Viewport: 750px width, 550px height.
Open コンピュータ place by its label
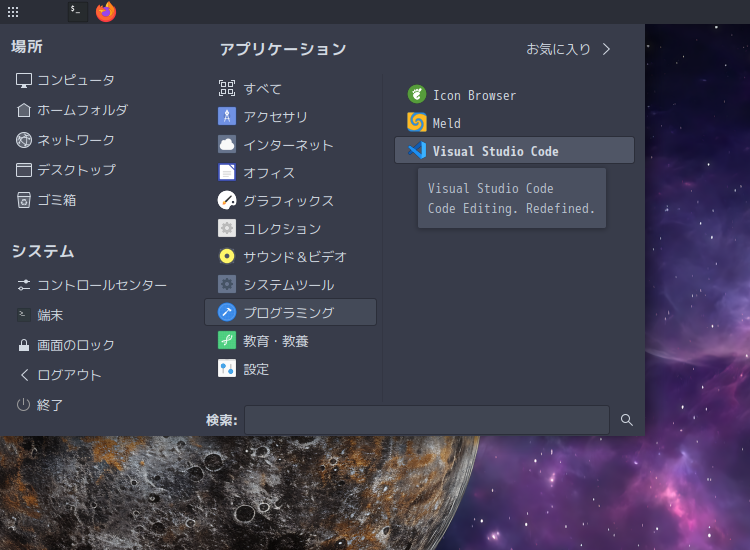[76, 80]
